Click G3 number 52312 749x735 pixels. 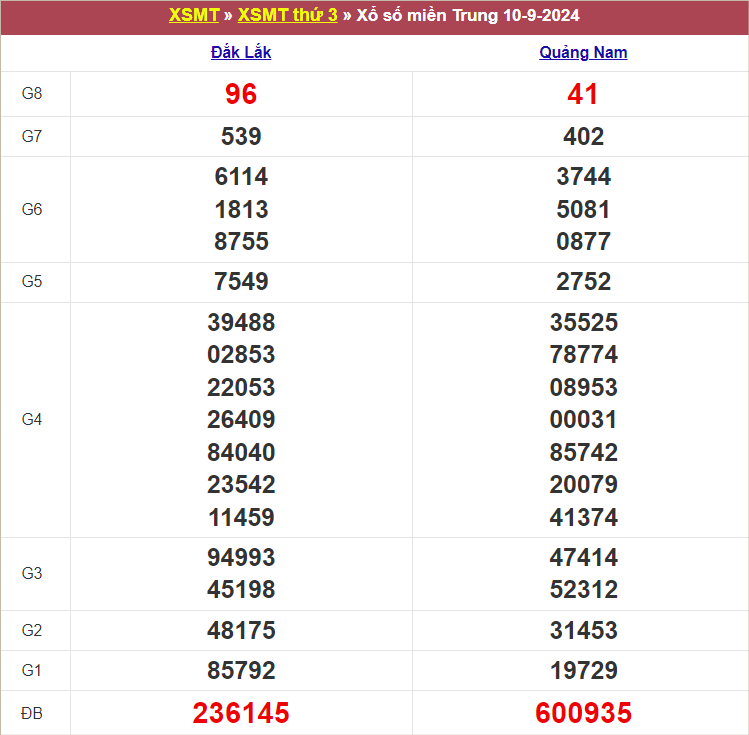583,590
